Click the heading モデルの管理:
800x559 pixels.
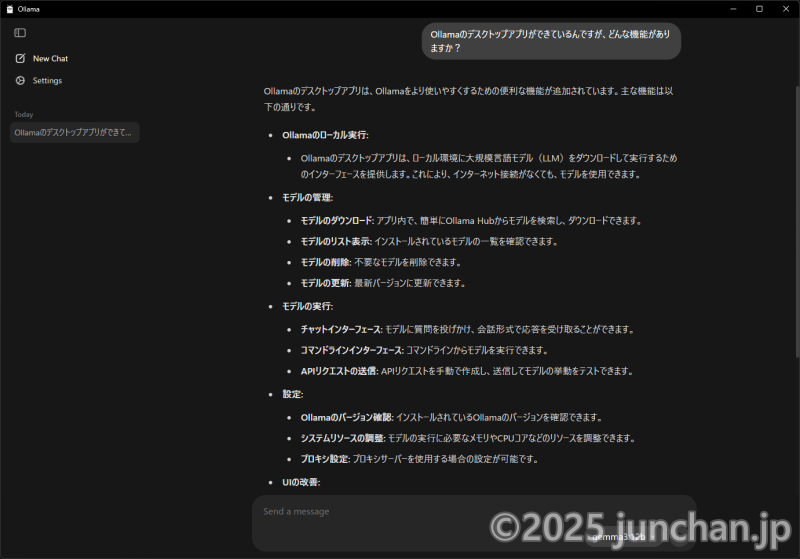(308, 198)
